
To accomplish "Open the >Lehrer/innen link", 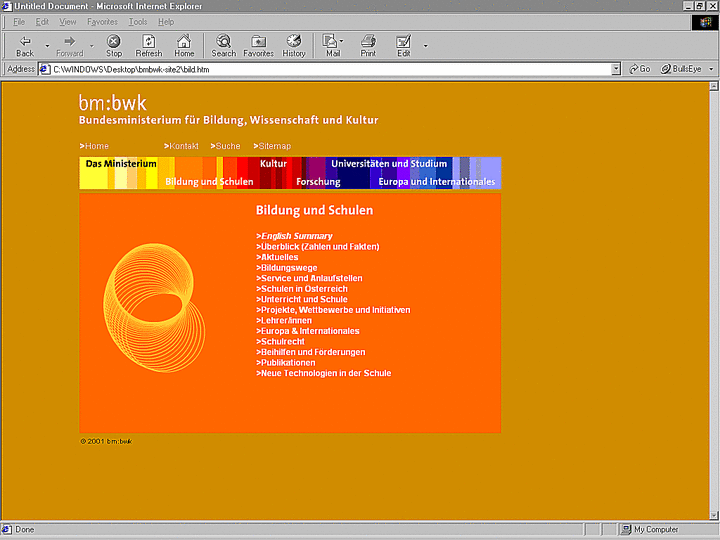I will [284, 321].
